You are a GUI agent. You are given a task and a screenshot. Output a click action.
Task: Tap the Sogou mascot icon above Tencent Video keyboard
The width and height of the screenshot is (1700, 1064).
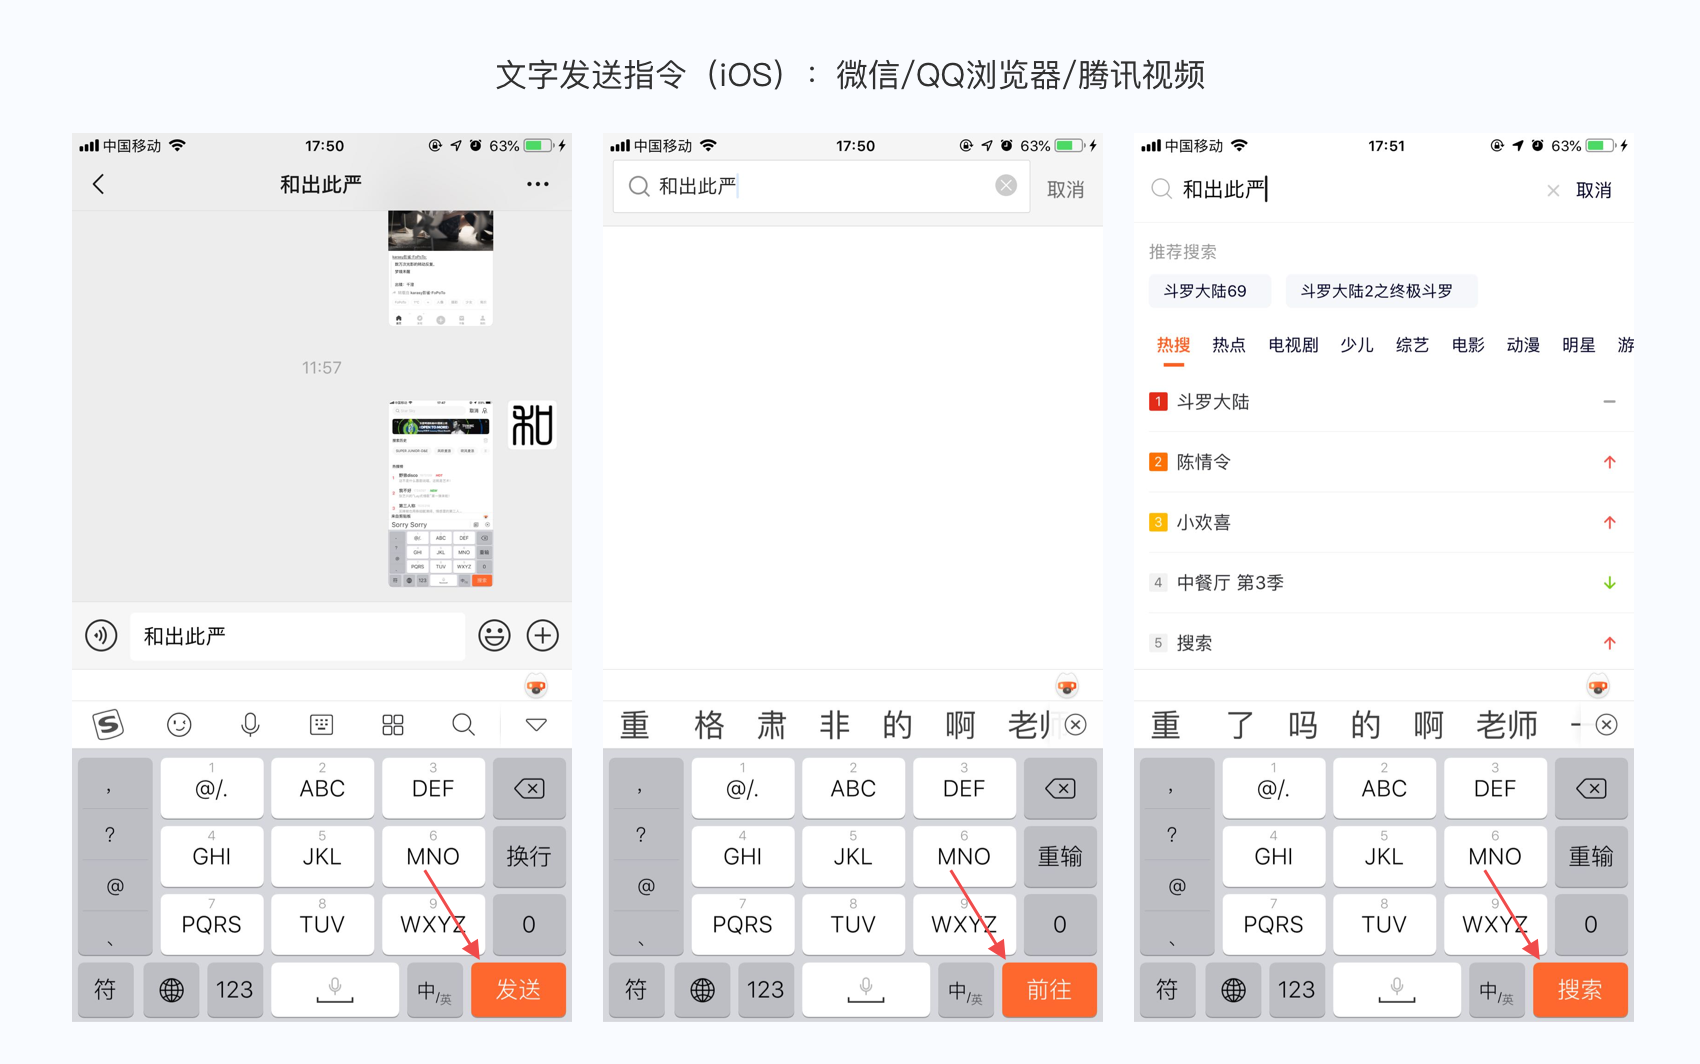point(1598,686)
